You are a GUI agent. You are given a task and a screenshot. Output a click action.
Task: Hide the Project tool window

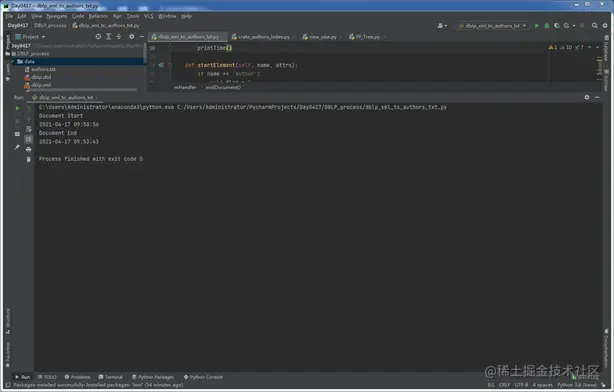(142, 36)
